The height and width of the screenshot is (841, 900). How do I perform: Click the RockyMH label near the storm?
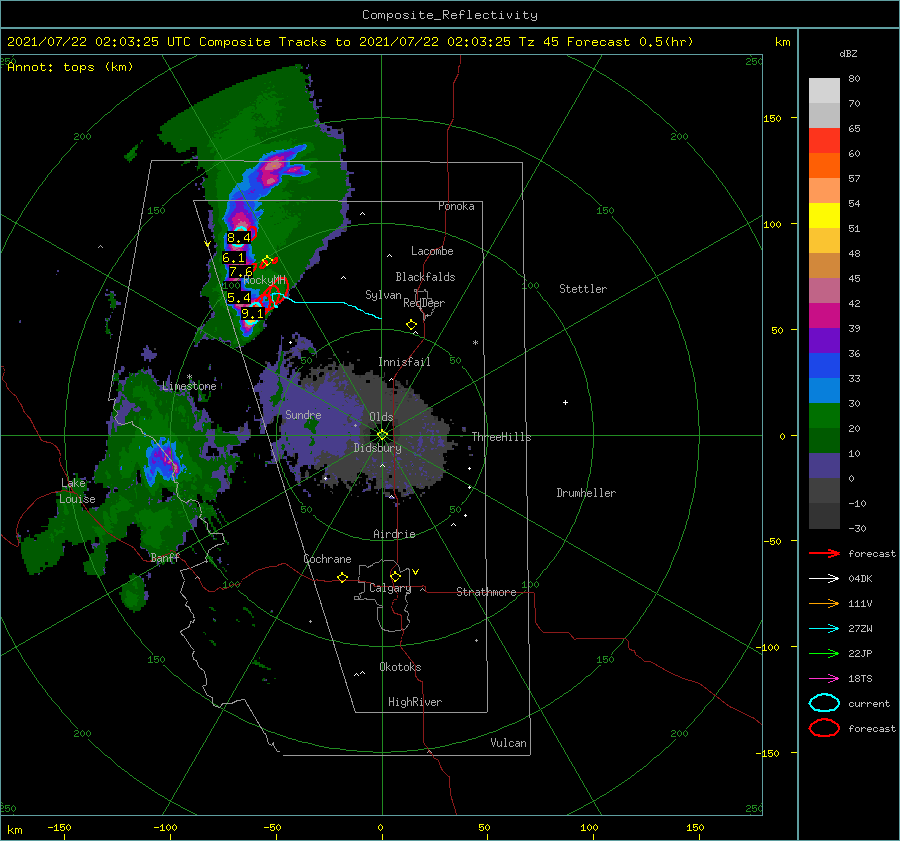point(265,280)
